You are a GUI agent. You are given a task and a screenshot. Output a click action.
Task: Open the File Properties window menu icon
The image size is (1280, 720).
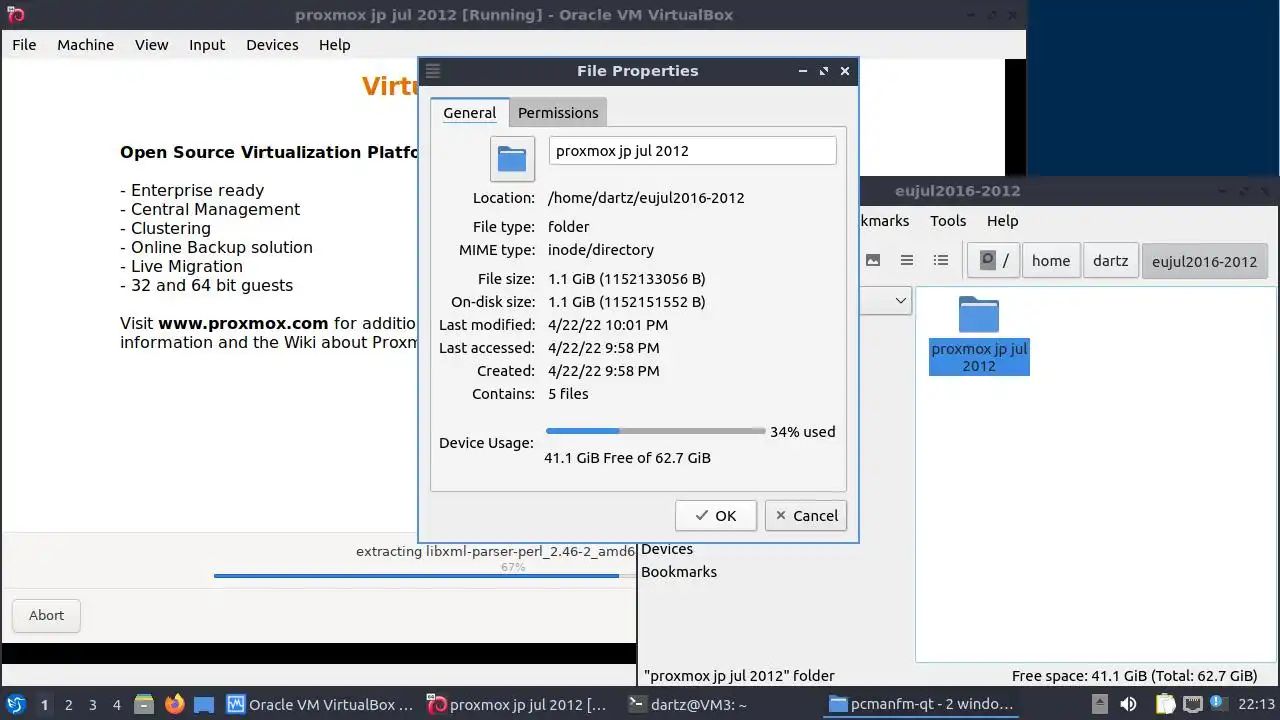click(433, 71)
